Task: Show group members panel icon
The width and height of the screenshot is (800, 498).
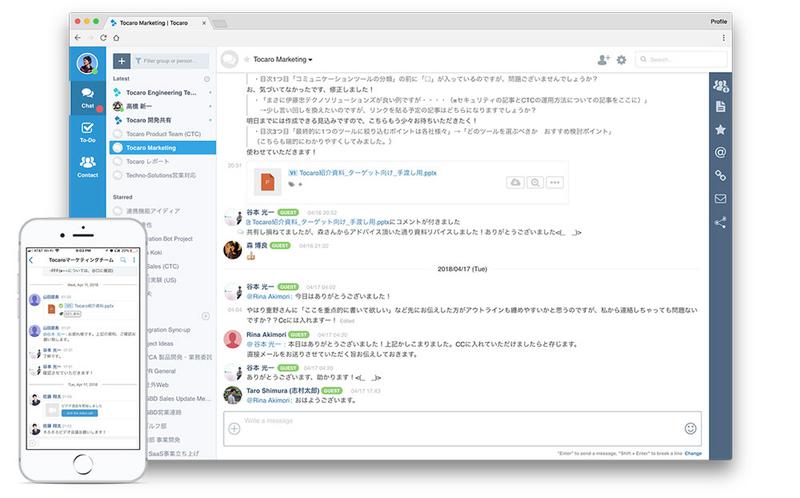Action: pyautogui.click(x=720, y=86)
